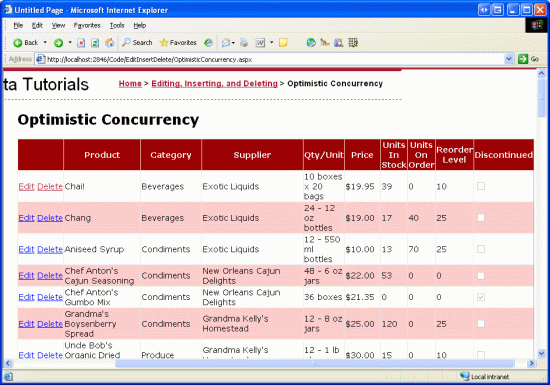This screenshot has height=385, width=550.
Task: Click the horizontal scrollbar right arrow
Action: pos(532,363)
